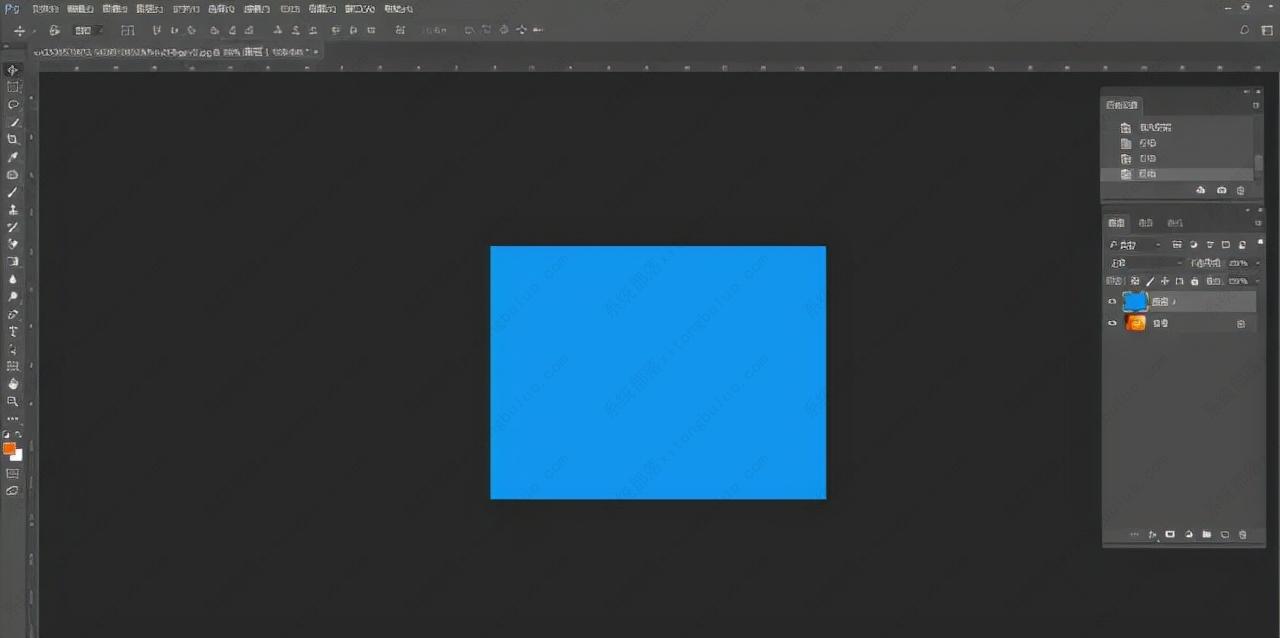Select the Lasso tool
The width and height of the screenshot is (1280, 638).
(x=13, y=104)
